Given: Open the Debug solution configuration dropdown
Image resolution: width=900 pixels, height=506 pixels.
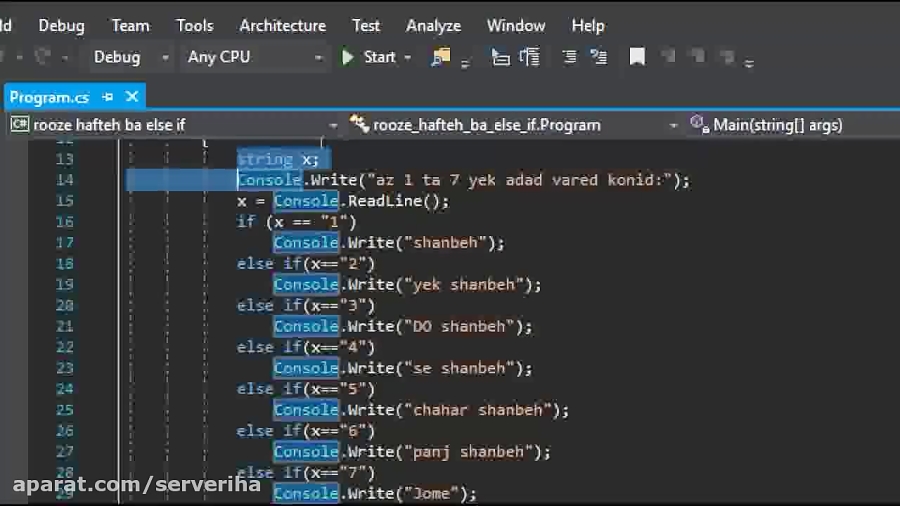Looking at the screenshot, I should pyautogui.click(x=130, y=57).
